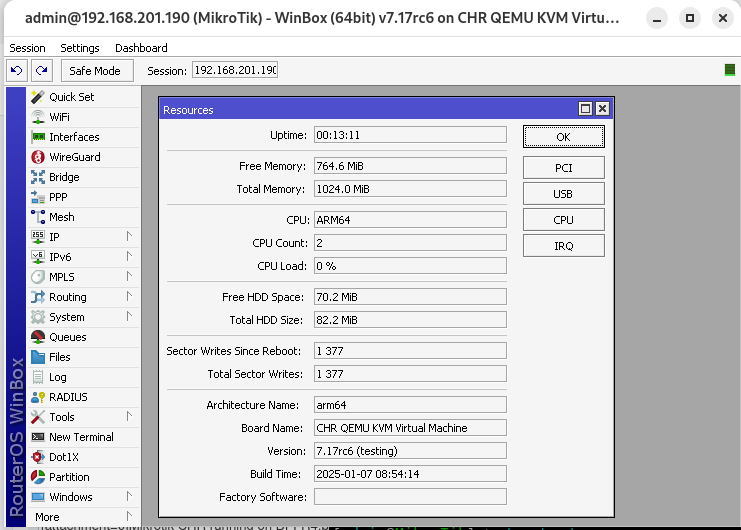Click the Windows menu icon

tap(38, 497)
